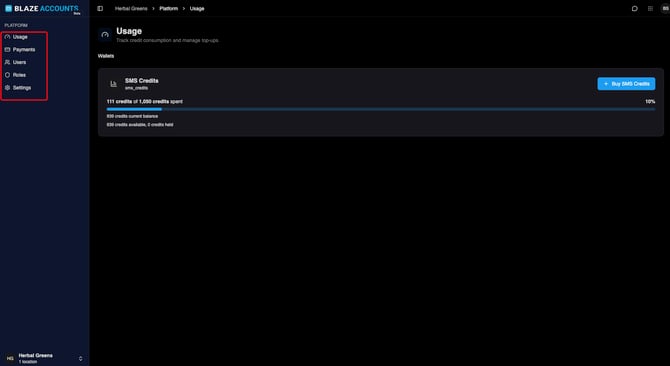Click the Blaze Accounts logo
670x366 pixels.
coord(42,9)
